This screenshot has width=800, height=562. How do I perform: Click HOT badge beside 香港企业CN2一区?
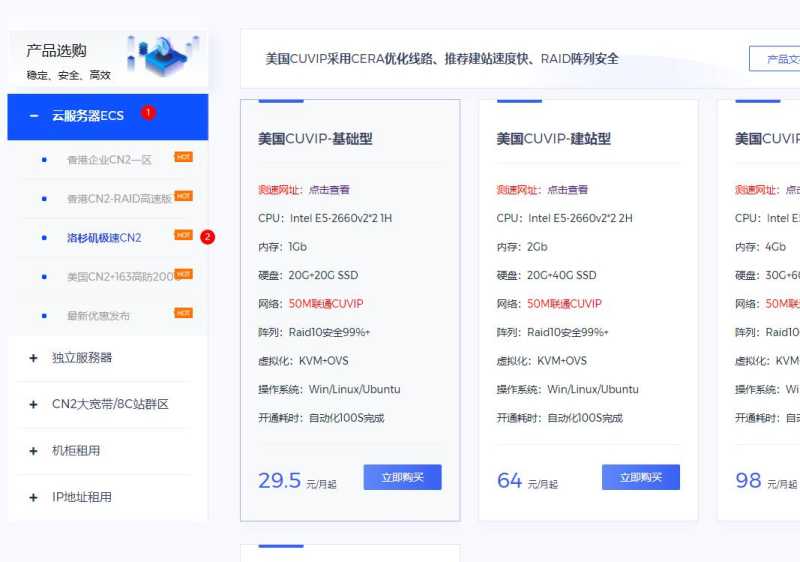point(184,157)
